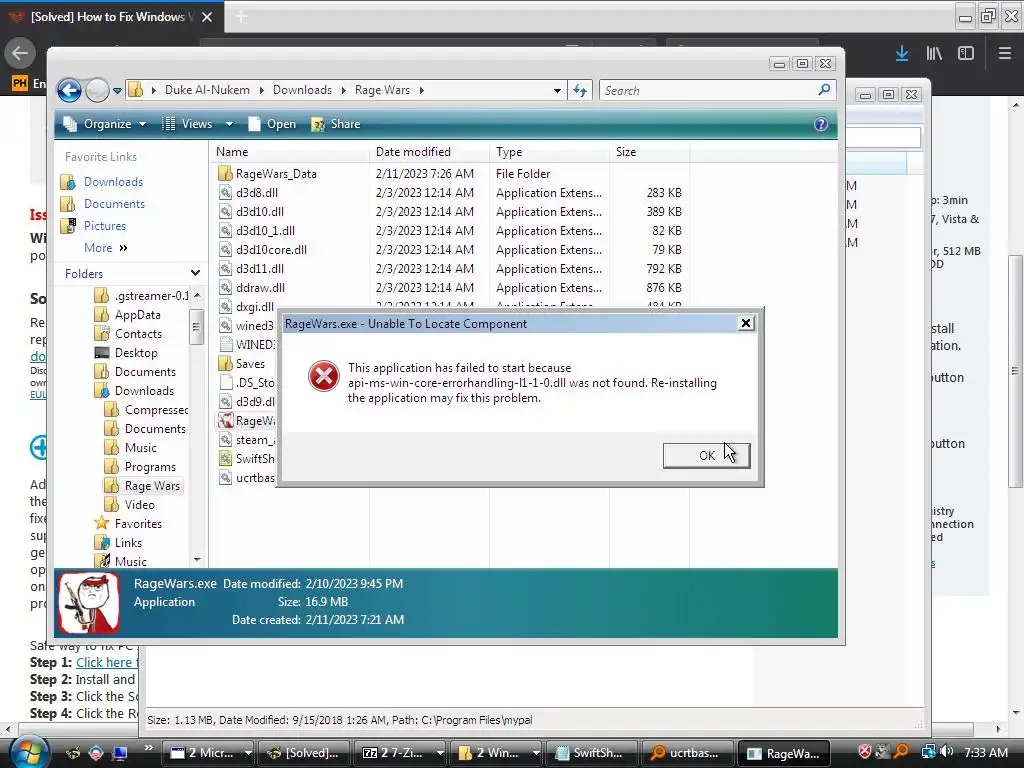
Task: Select the RageWars.exe file icon
Action: click(x=225, y=421)
